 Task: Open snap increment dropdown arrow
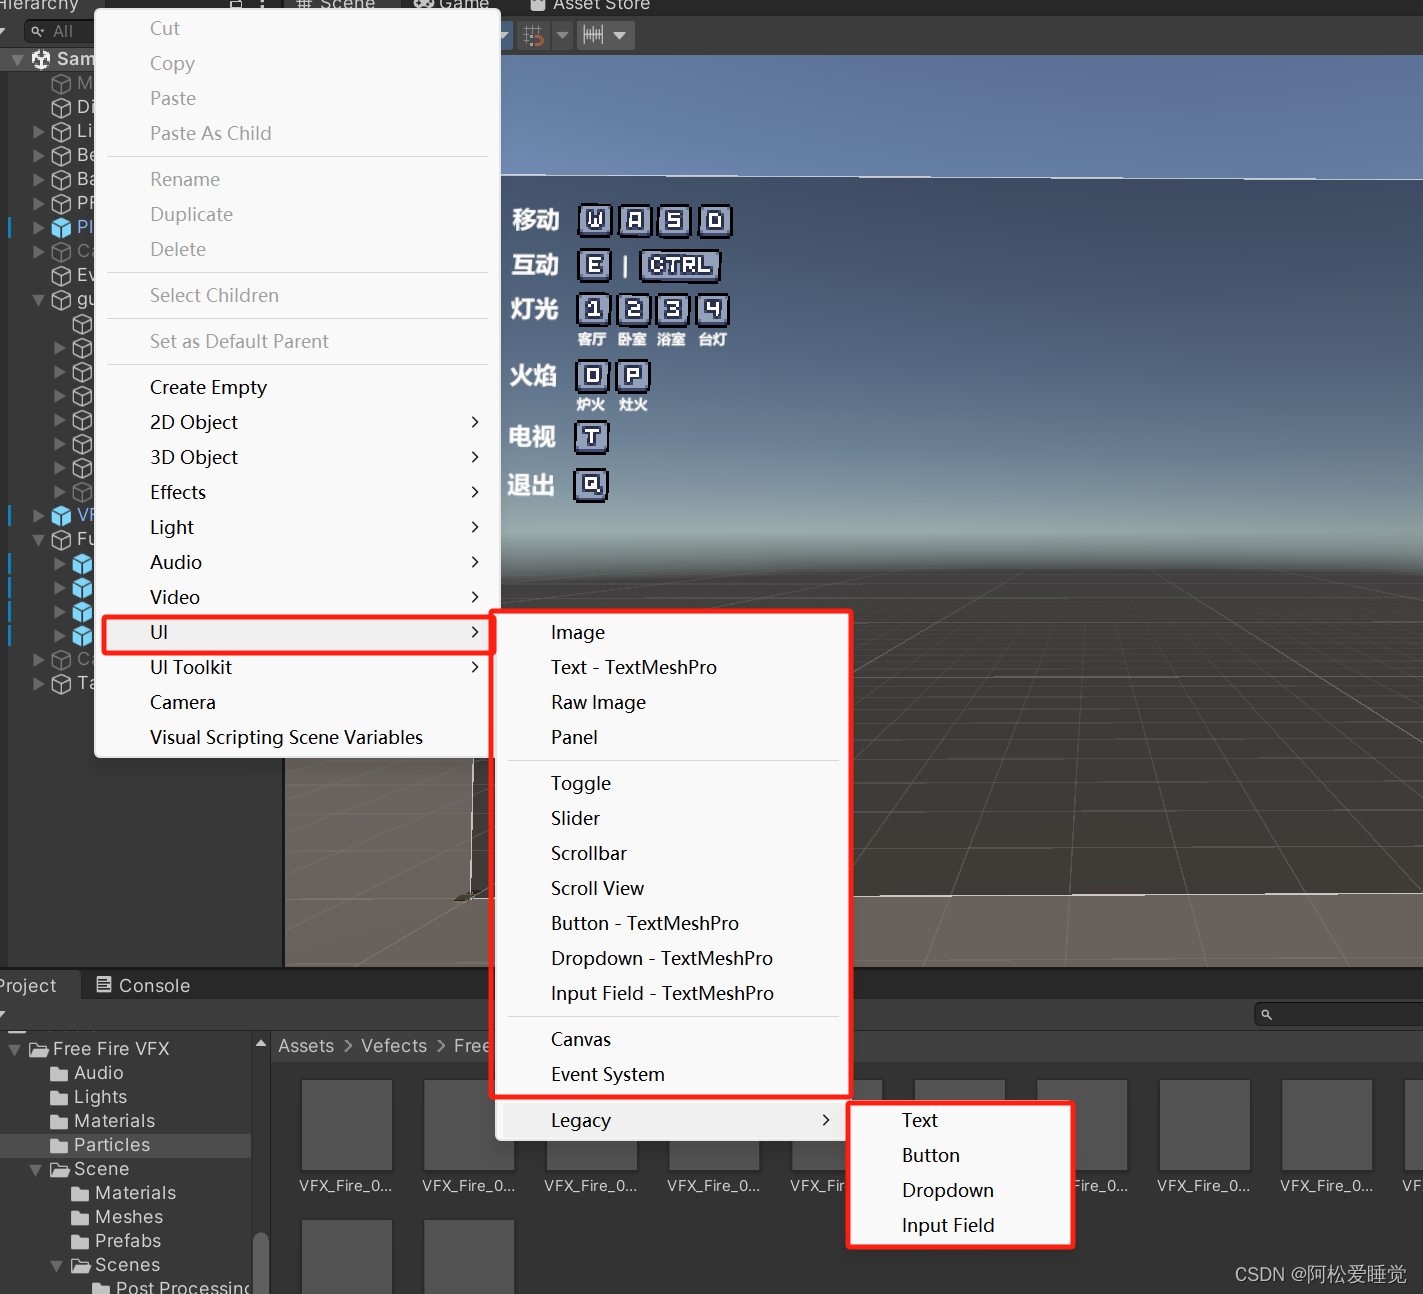(x=620, y=36)
